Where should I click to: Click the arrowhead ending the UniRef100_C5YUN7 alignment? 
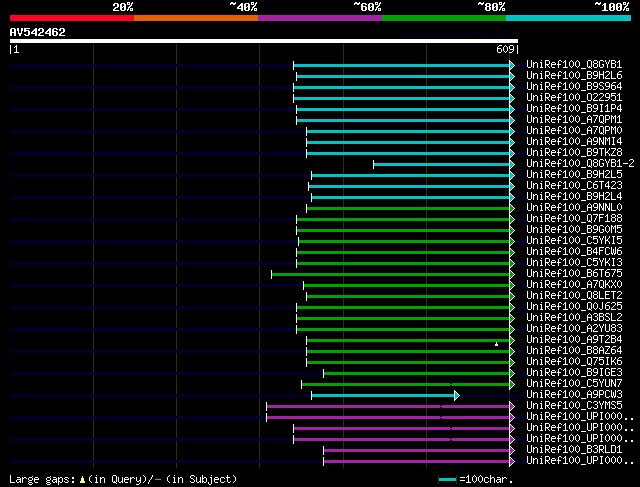[512, 384]
